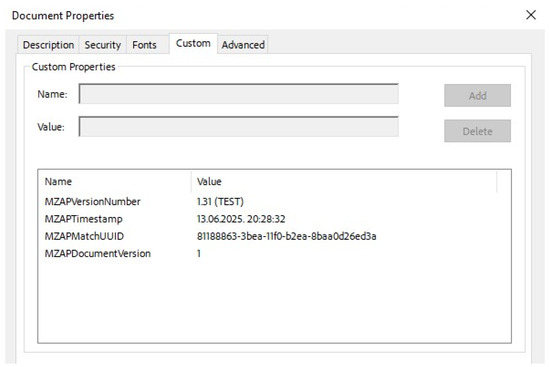Click the Add button

coord(477,95)
